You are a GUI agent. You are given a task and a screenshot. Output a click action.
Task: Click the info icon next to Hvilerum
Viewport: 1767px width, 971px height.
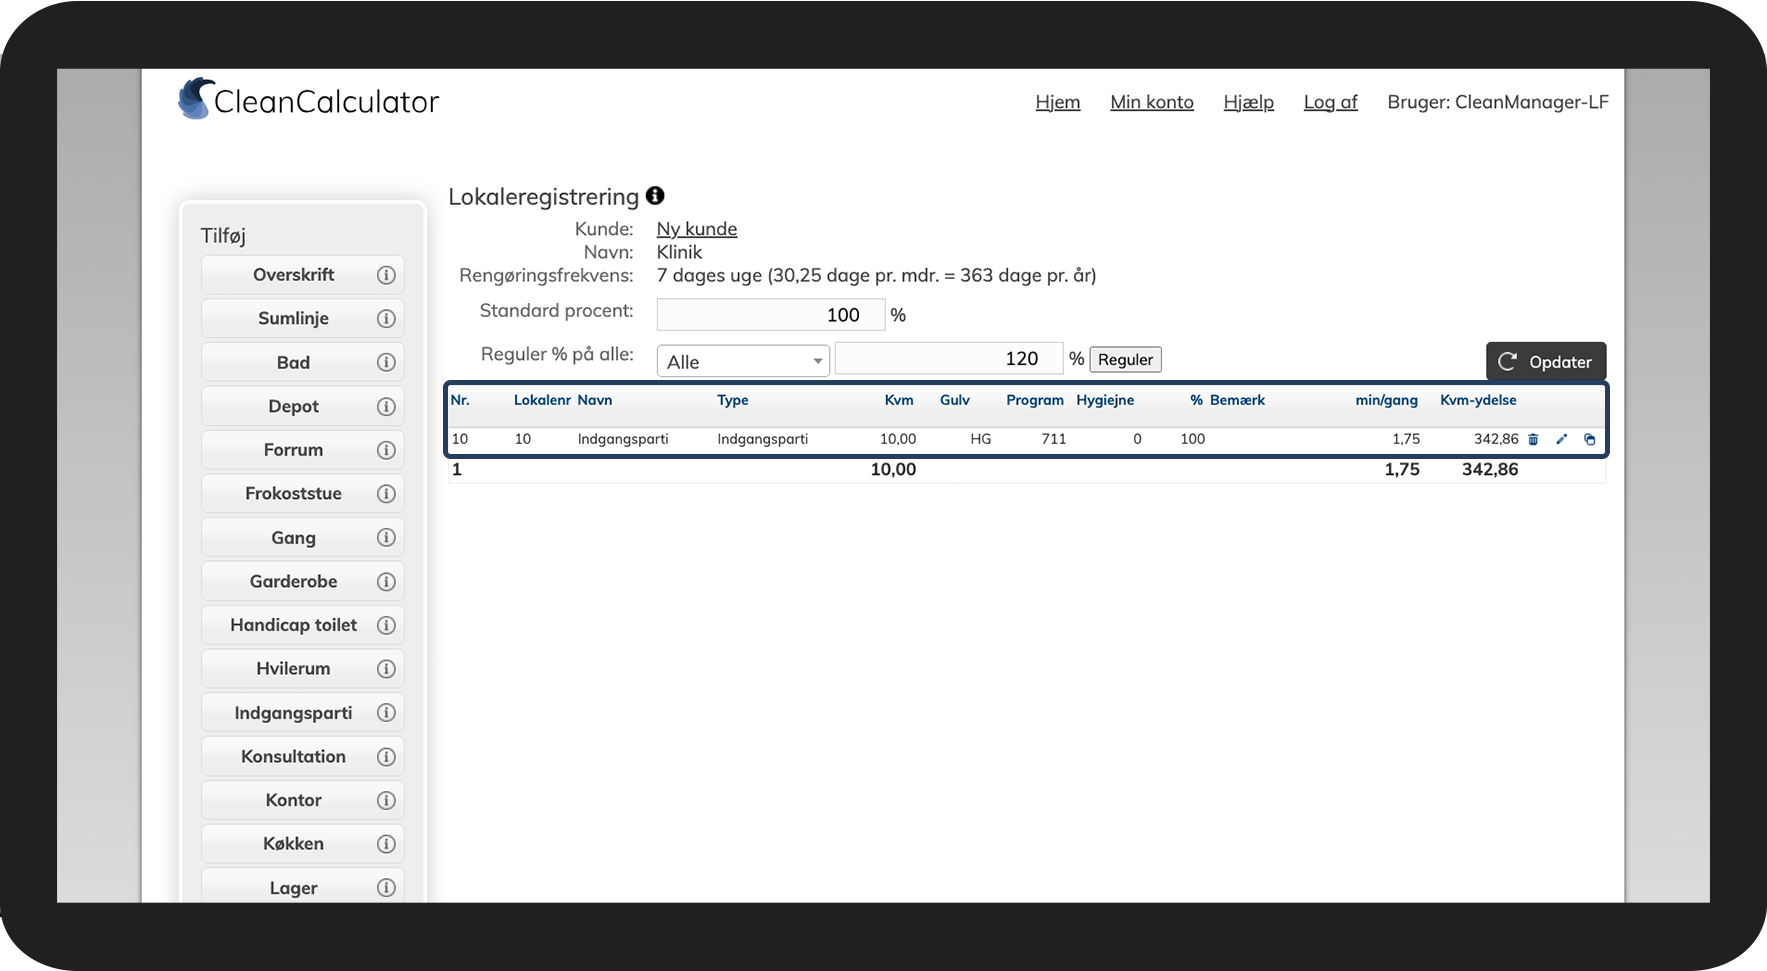386,669
